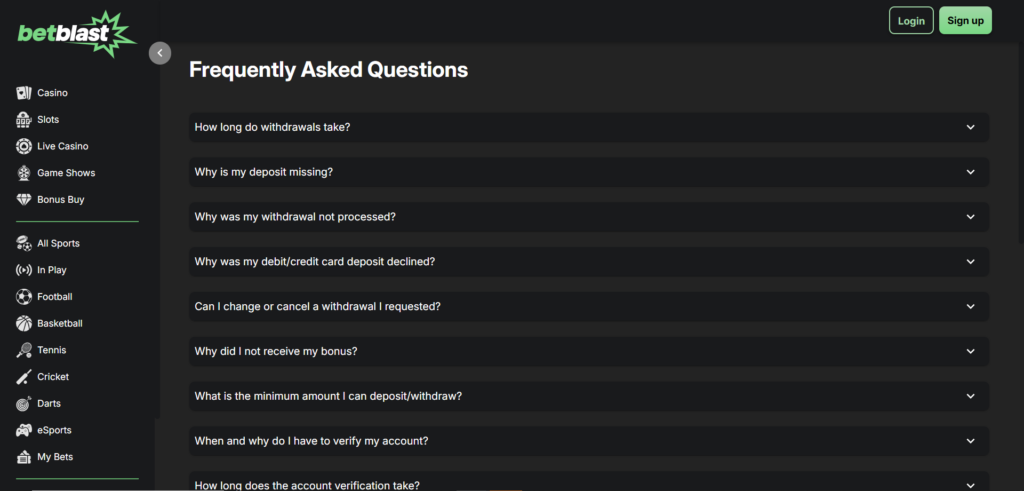Click the Darts target icon

tap(24, 404)
